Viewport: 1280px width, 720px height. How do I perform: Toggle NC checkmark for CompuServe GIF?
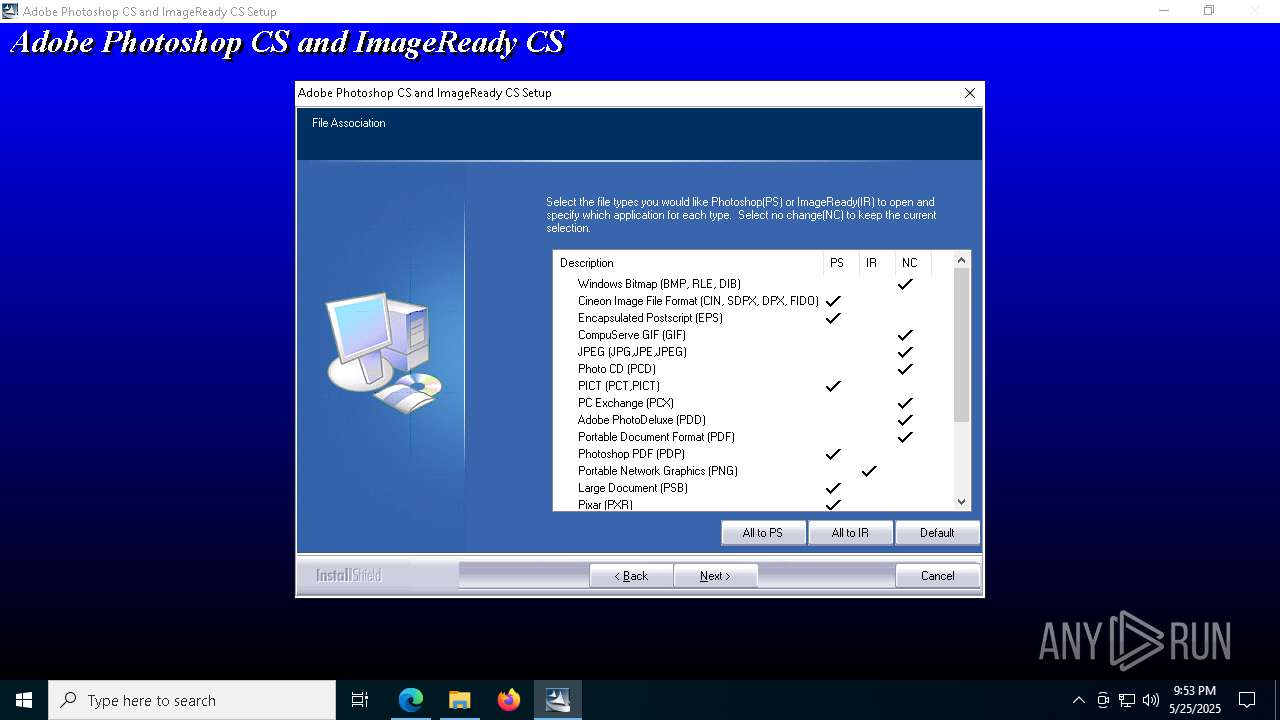point(905,335)
